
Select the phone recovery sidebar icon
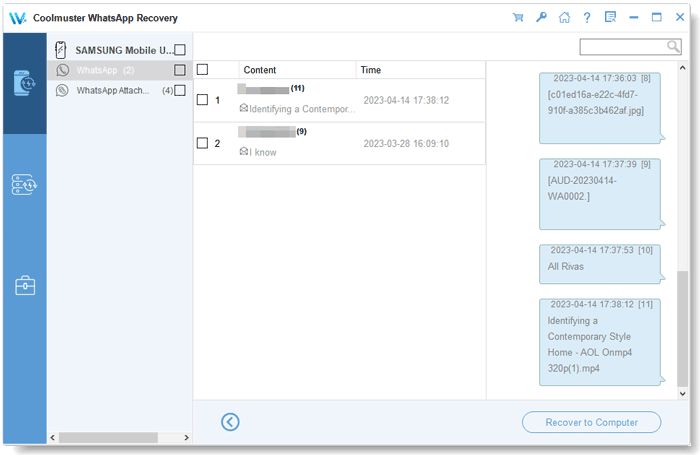[x=24, y=83]
